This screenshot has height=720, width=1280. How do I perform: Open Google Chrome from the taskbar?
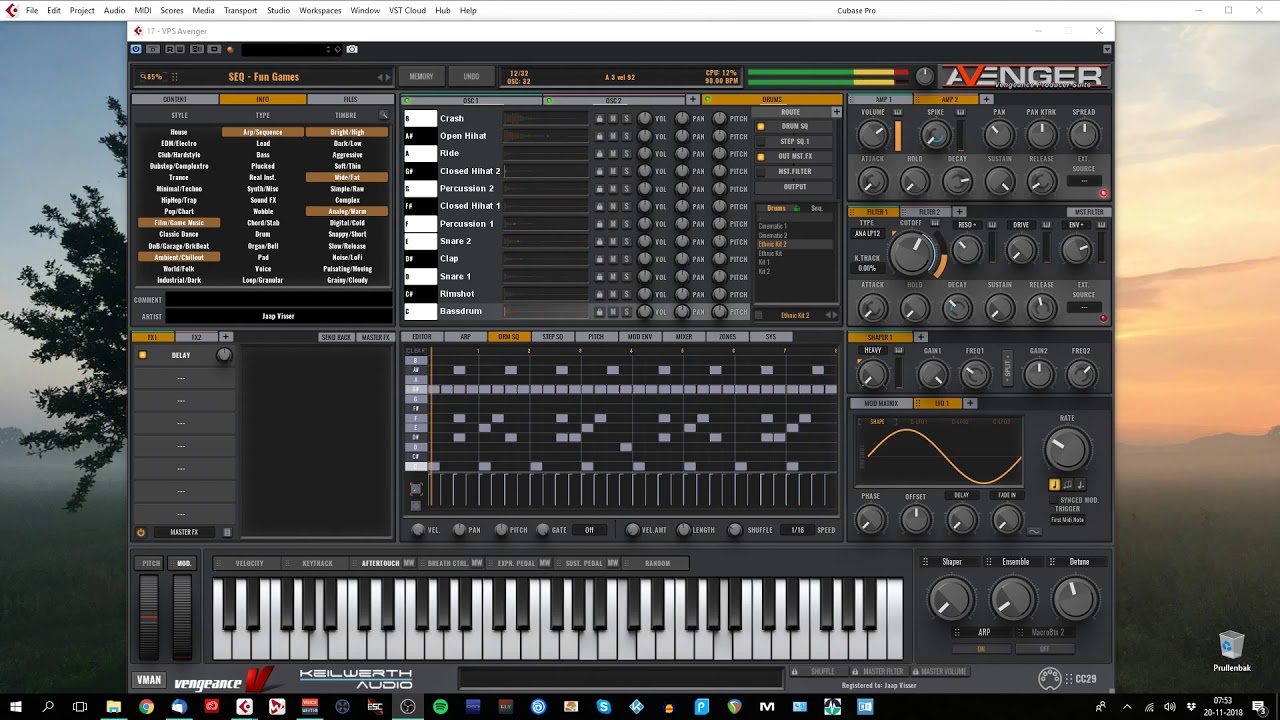[x=146, y=706]
